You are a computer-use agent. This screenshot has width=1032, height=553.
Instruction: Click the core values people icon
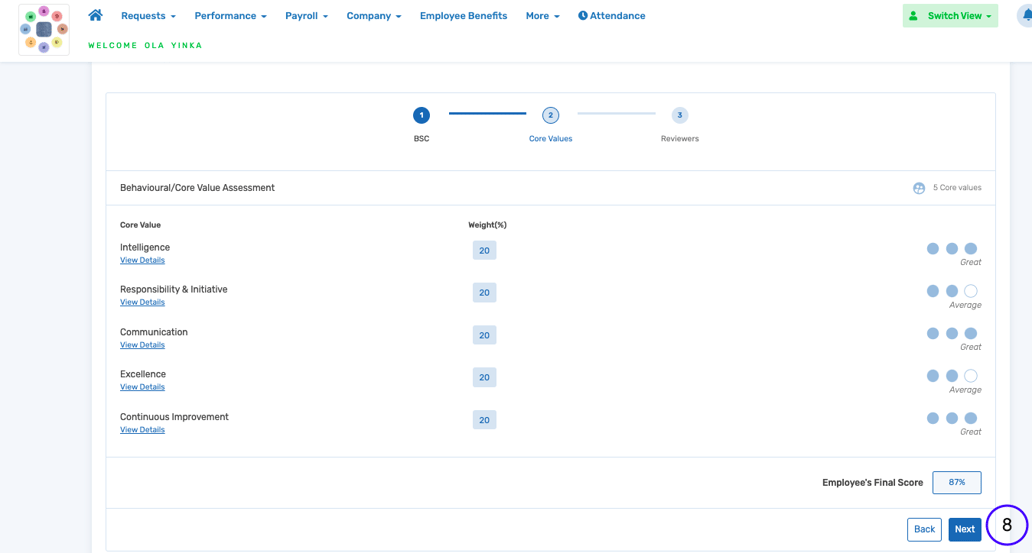tap(919, 188)
